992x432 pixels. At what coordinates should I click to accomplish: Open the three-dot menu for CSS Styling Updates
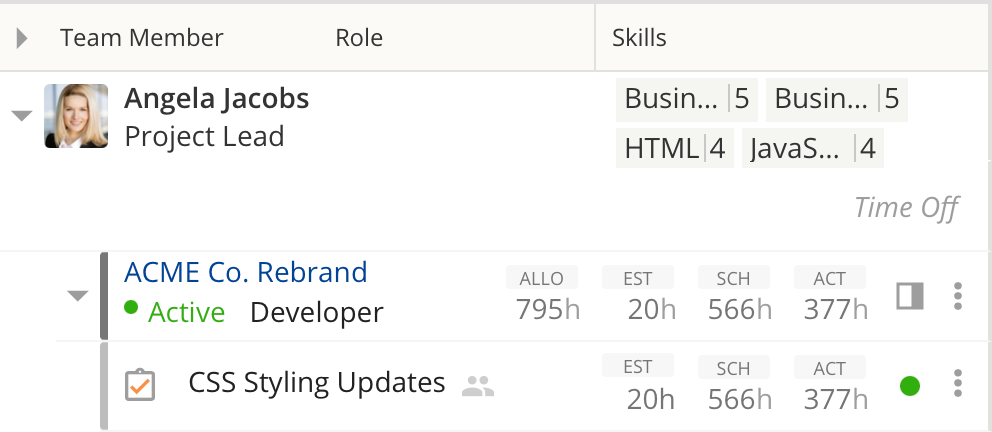coord(958,383)
